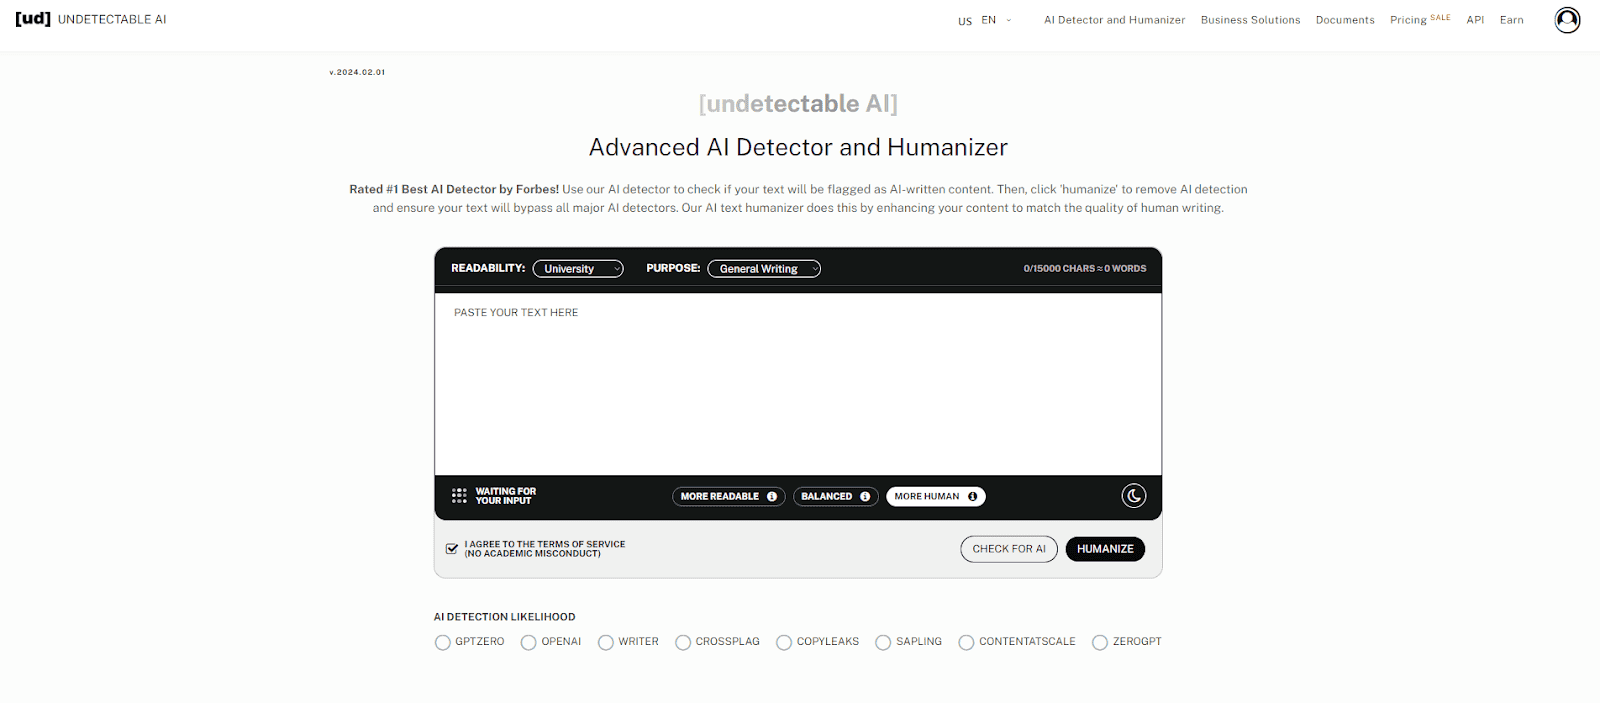Click the Waiting For Your Input status
1600x703 pixels.
[x=506, y=496]
